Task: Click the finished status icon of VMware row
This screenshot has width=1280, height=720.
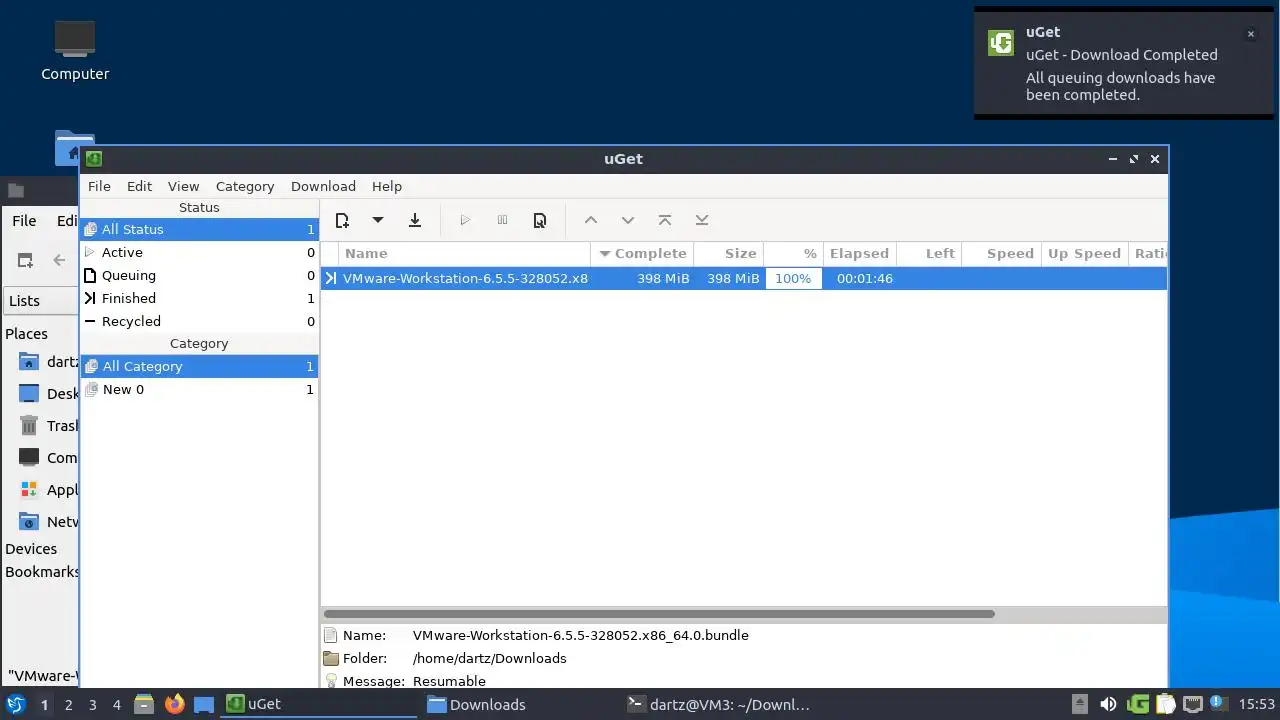Action: click(331, 278)
